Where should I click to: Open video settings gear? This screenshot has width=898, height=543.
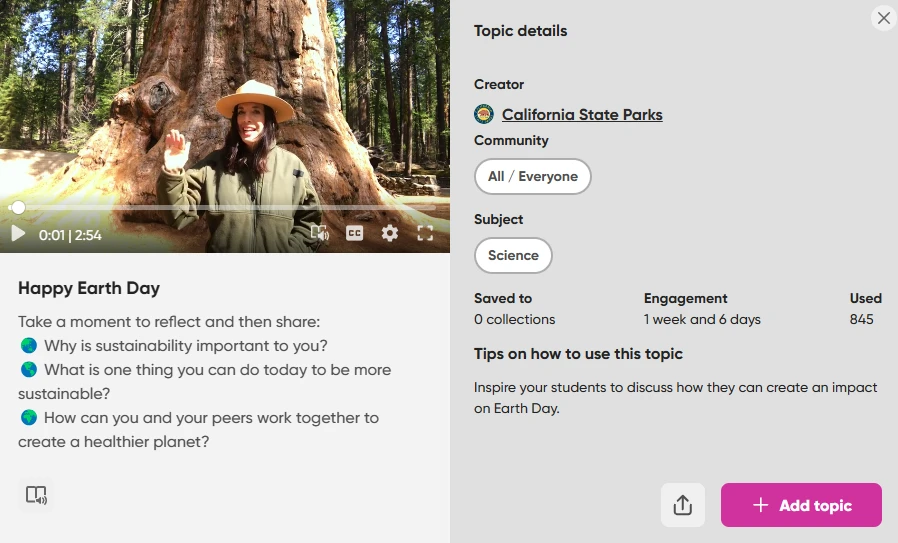coord(390,233)
